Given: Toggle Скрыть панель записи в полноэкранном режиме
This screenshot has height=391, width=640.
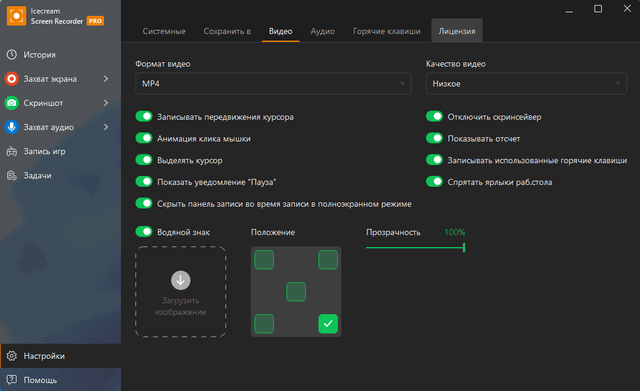Looking at the screenshot, I should 144,203.
